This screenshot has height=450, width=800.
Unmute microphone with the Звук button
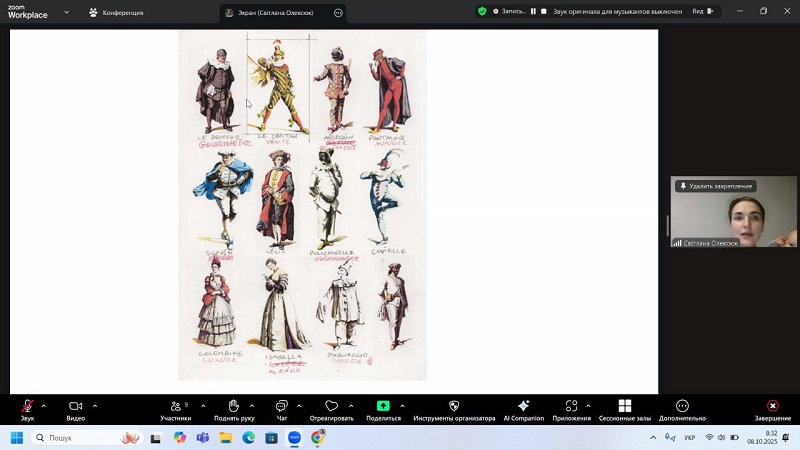point(27,407)
